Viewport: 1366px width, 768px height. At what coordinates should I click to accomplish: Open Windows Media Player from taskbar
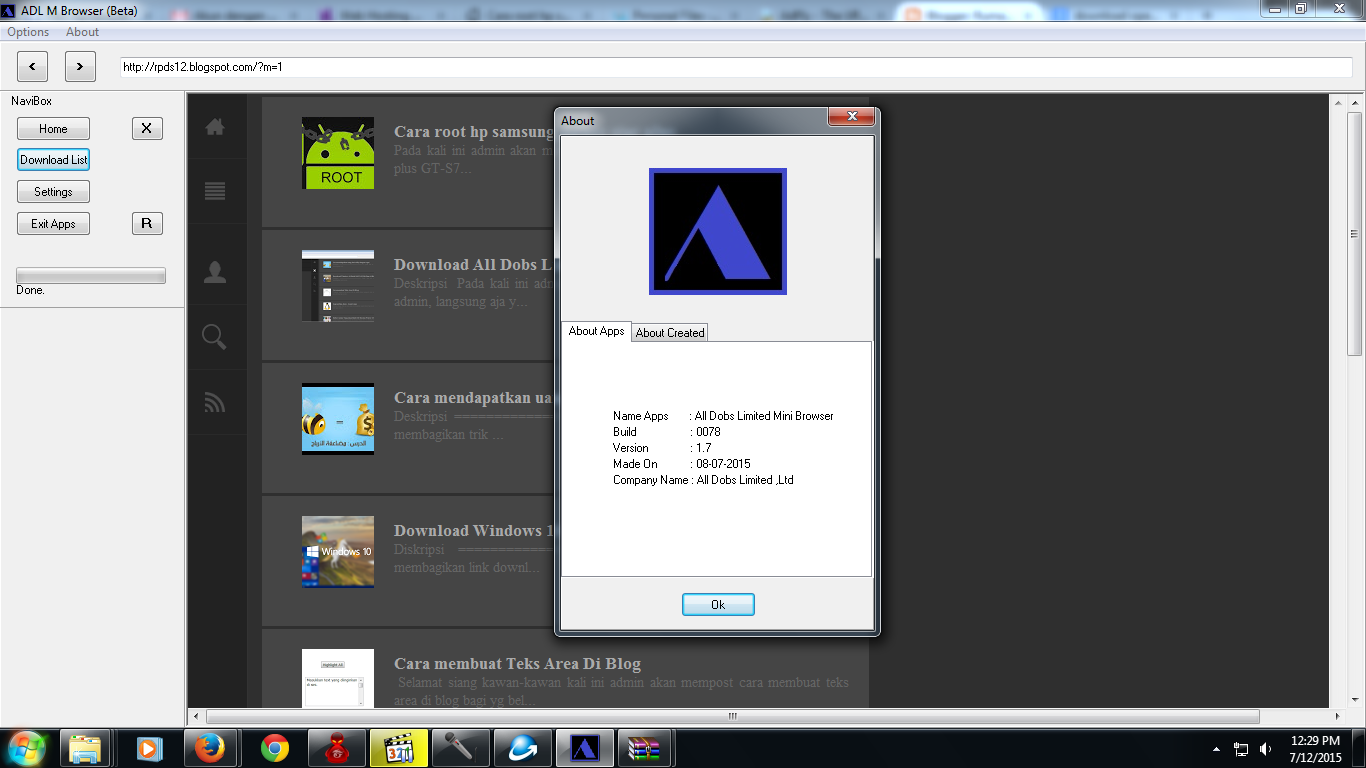149,748
